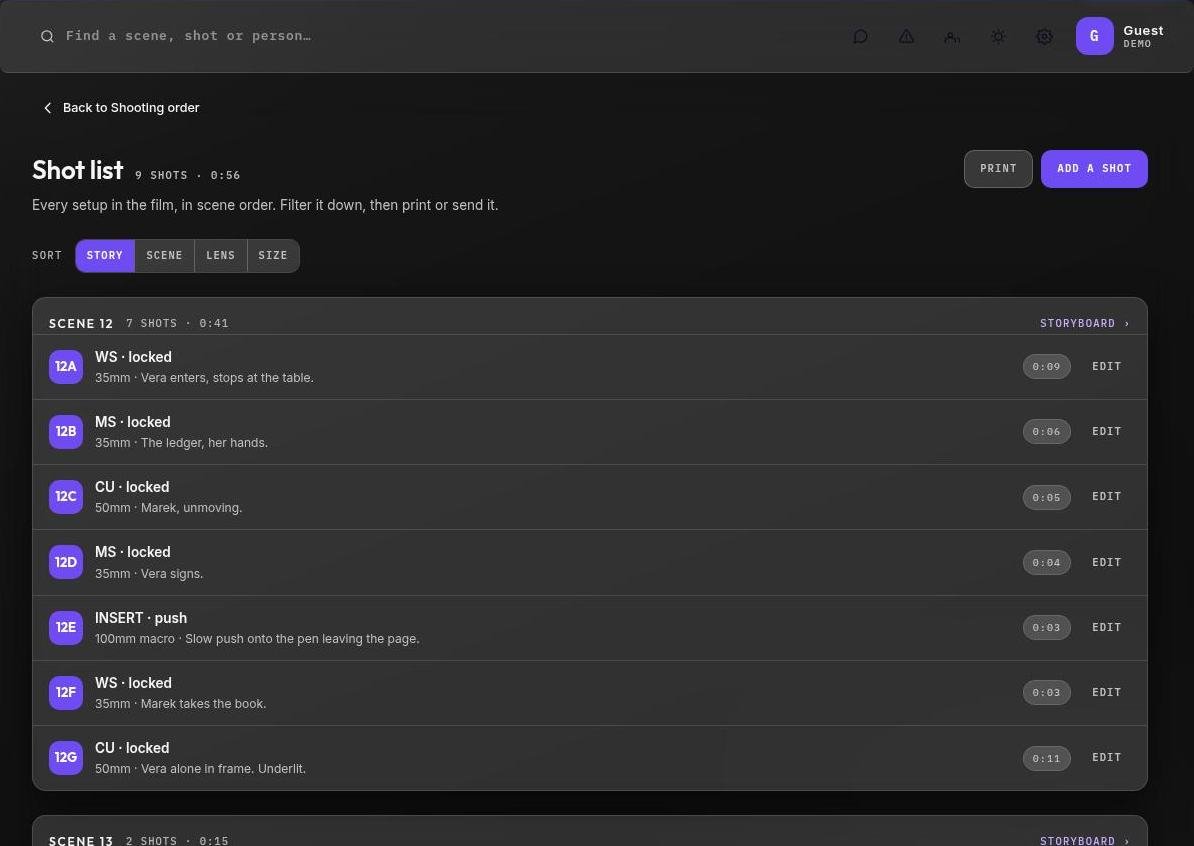
Task: Sort the shot list by Scene
Action: [164, 256]
